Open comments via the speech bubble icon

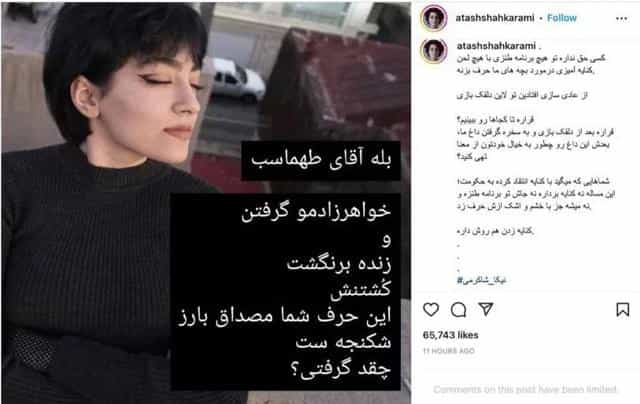tap(458, 310)
